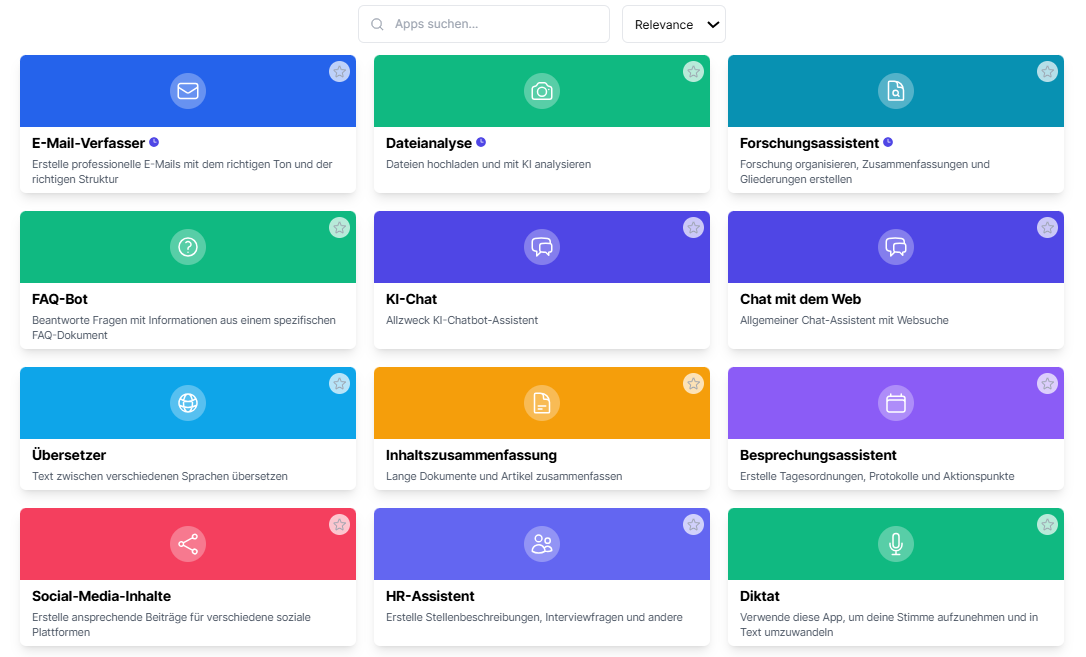
Task: Toggle favorite star on Inhaltszusammenfassung card
Action: (x=693, y=384)
